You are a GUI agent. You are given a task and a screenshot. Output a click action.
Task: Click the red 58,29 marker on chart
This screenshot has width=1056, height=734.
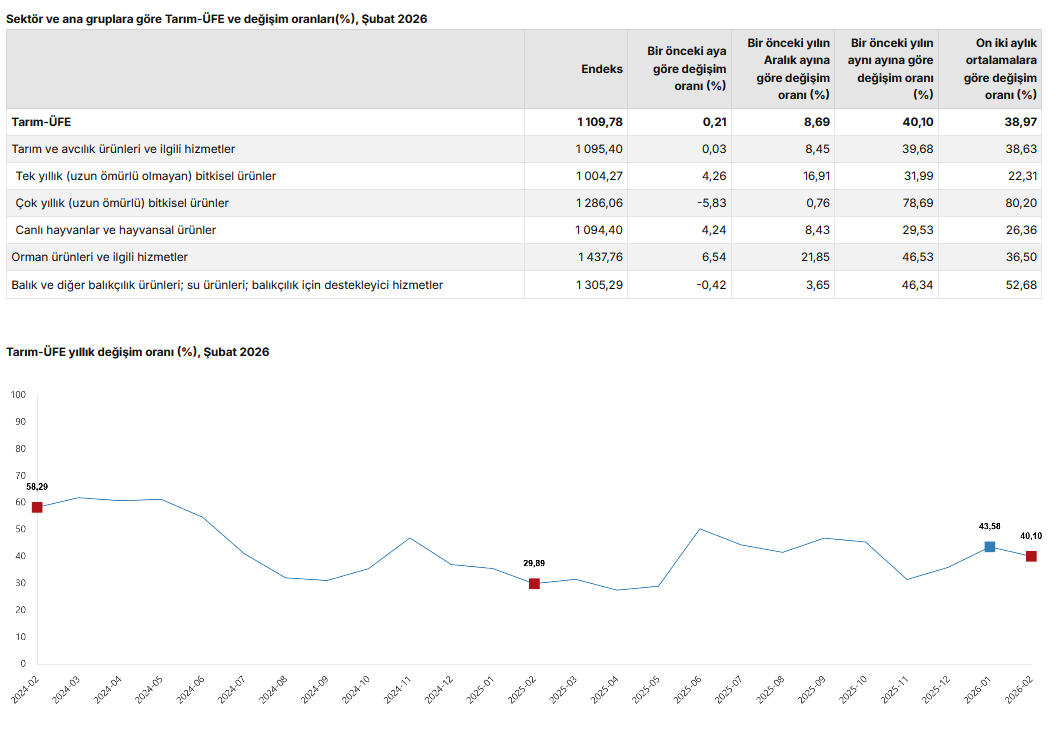click(x=37, y=507)
